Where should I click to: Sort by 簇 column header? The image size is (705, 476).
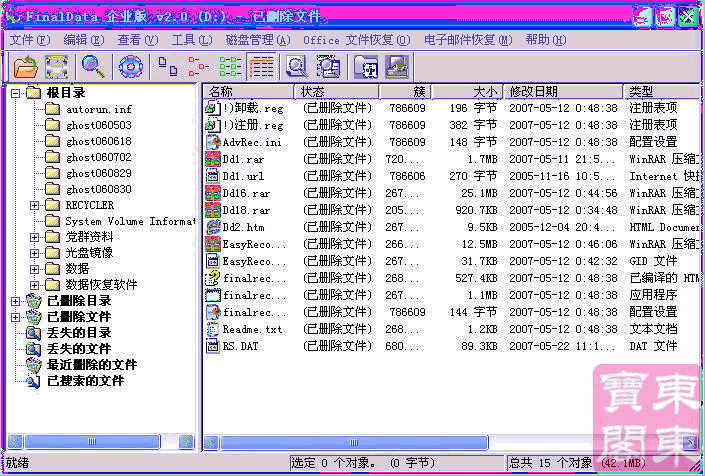406,92
